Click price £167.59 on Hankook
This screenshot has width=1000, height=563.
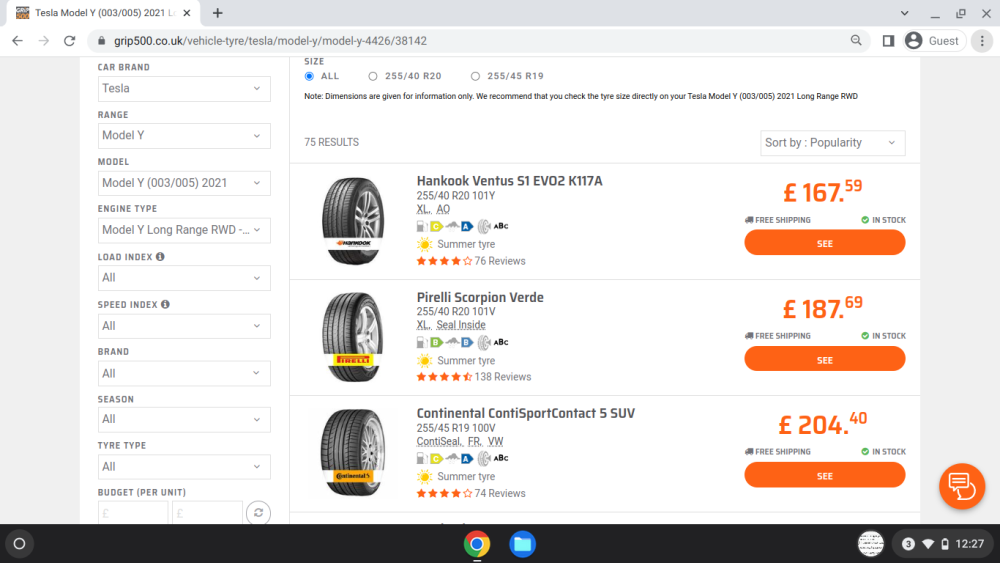(823, 192)
